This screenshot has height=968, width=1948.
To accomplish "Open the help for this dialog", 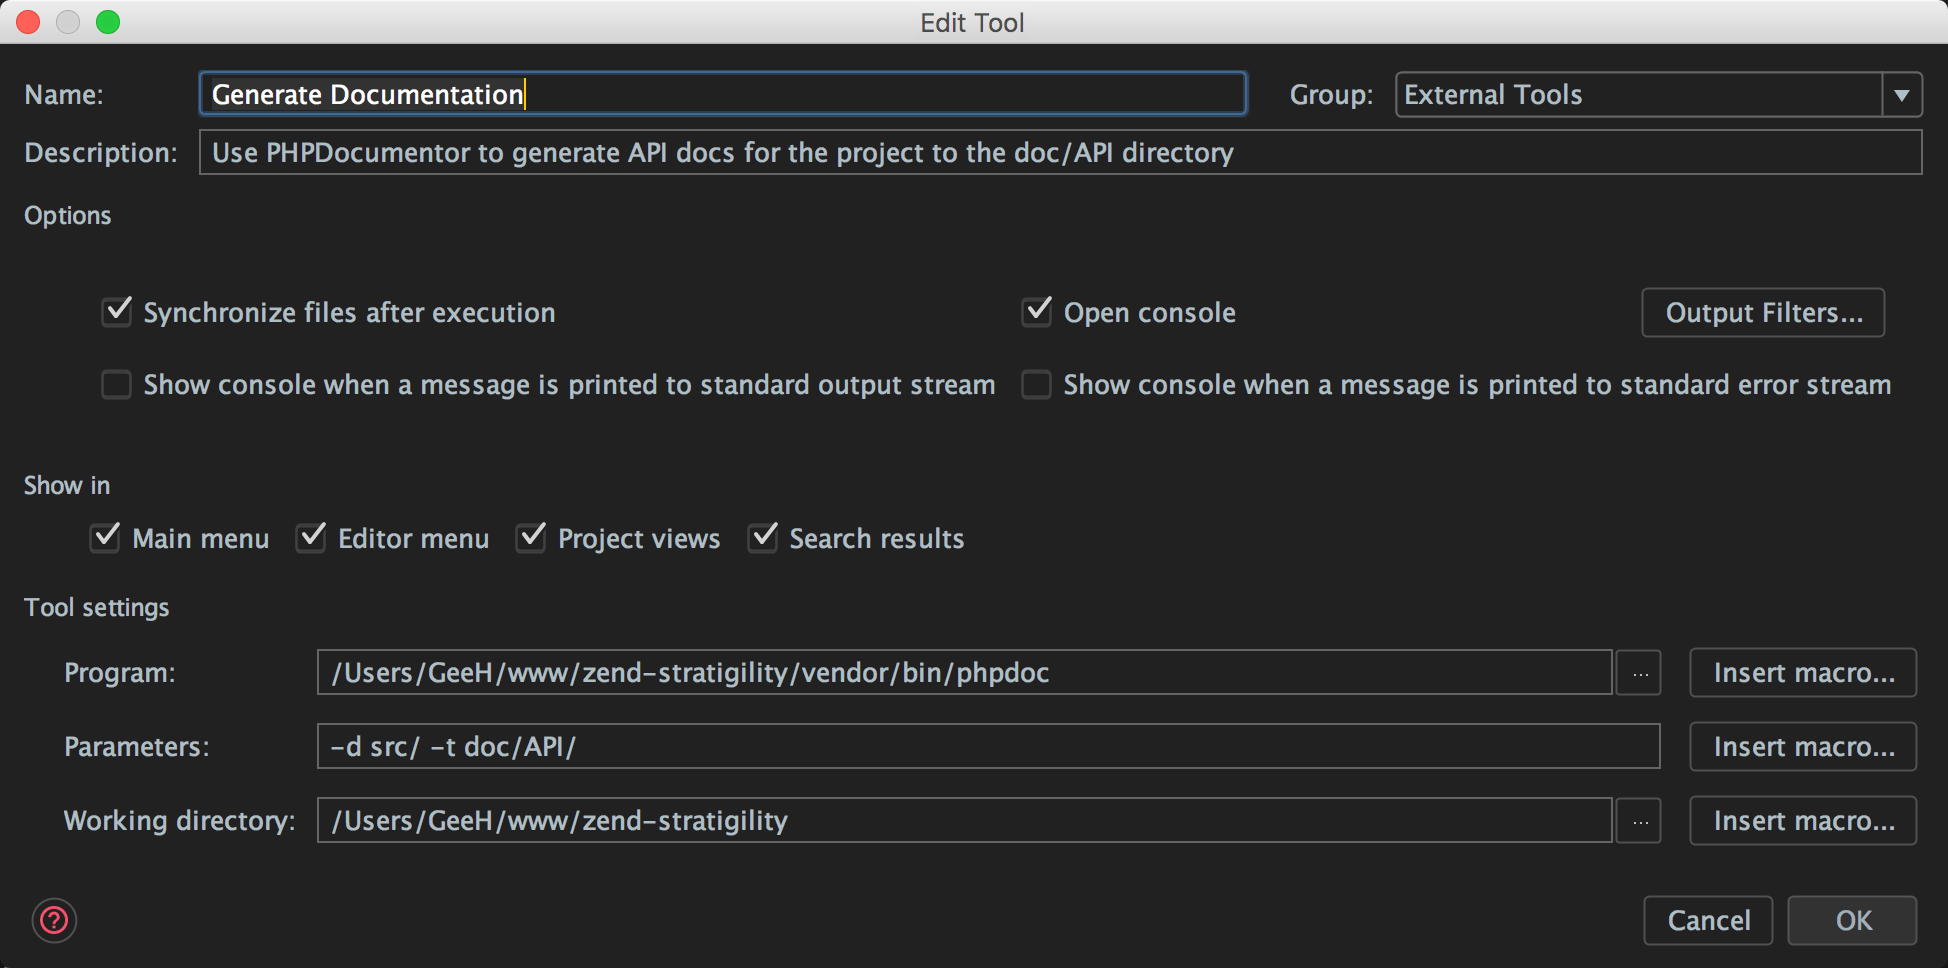I will (x=54, y=920).
